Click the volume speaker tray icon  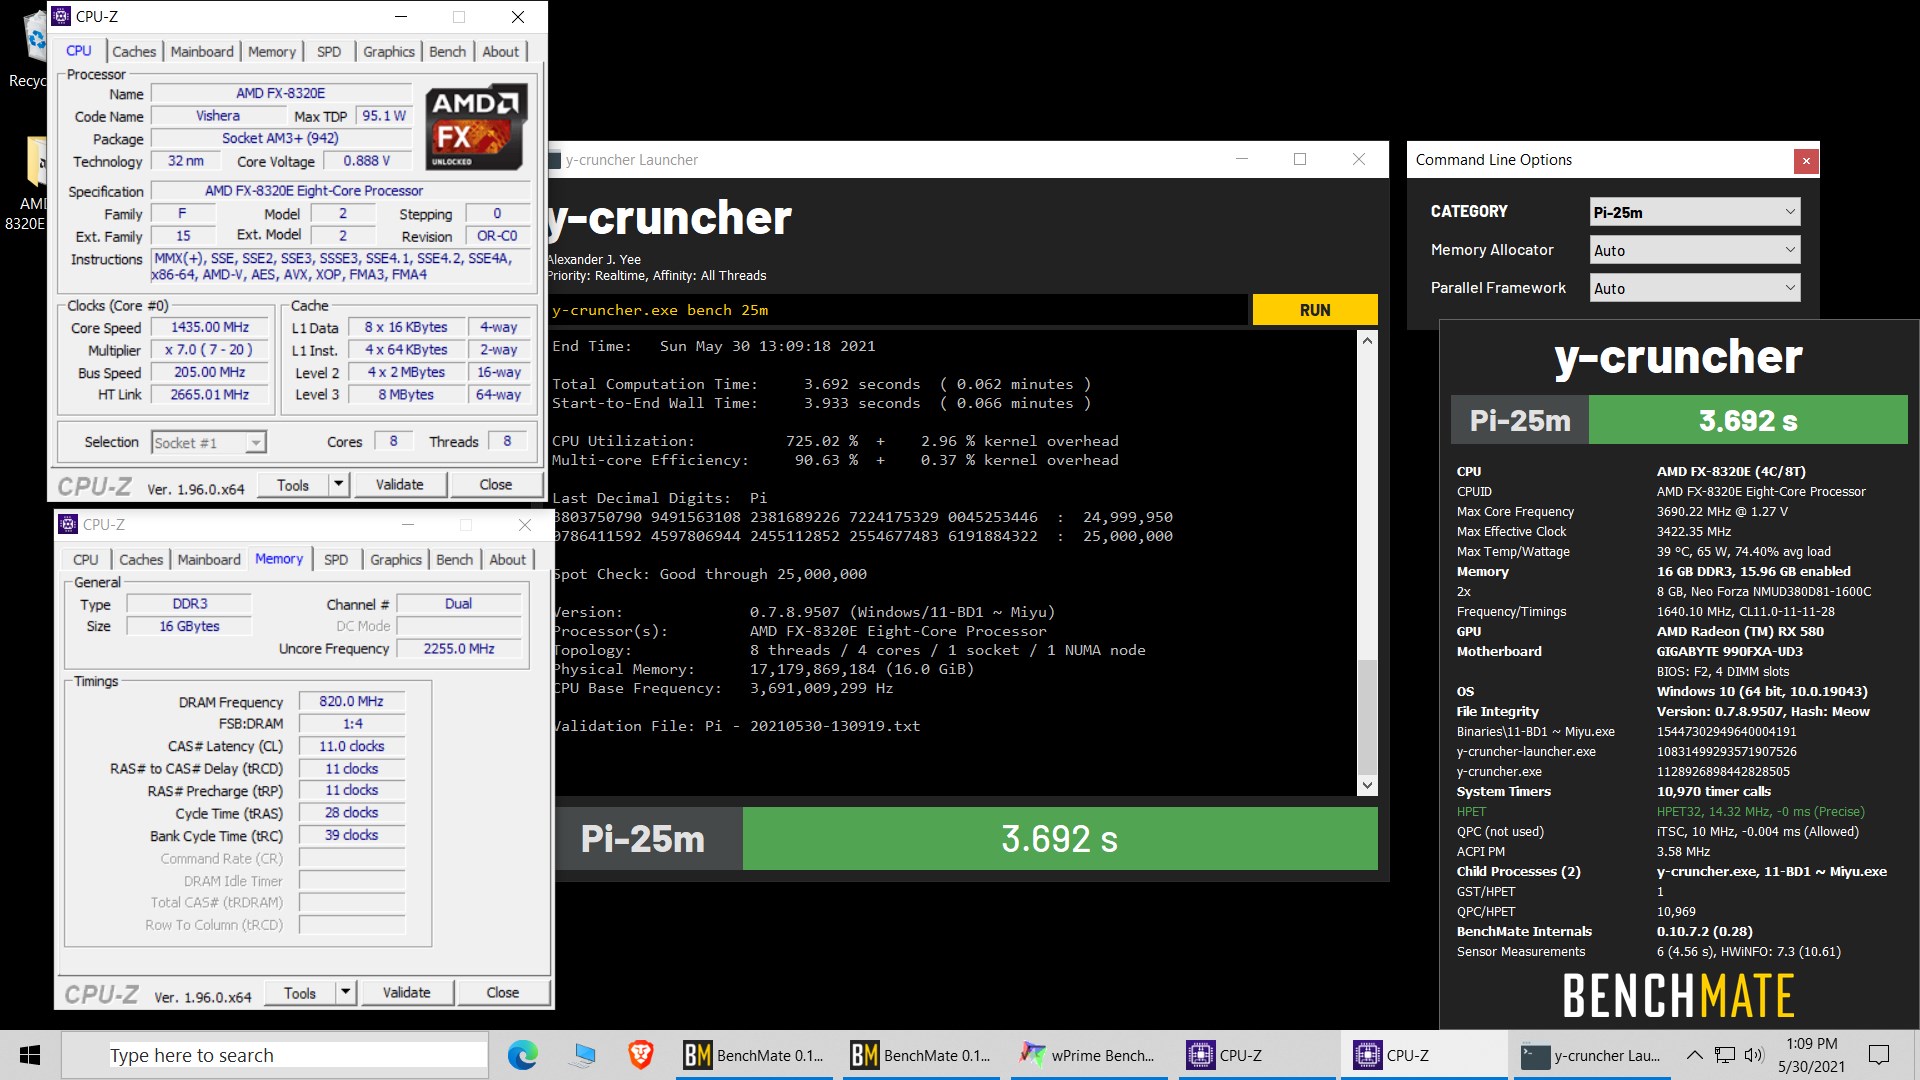[x=1754, y=1055]
